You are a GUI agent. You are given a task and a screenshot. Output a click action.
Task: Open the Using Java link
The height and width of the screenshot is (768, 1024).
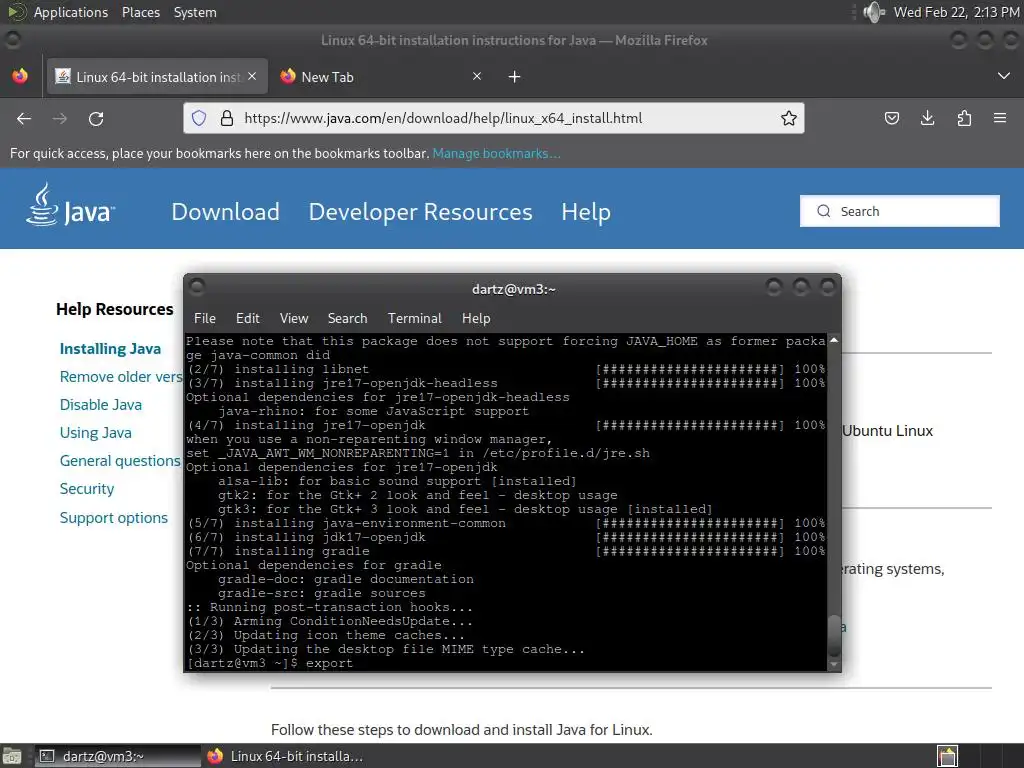click(95, 433)
